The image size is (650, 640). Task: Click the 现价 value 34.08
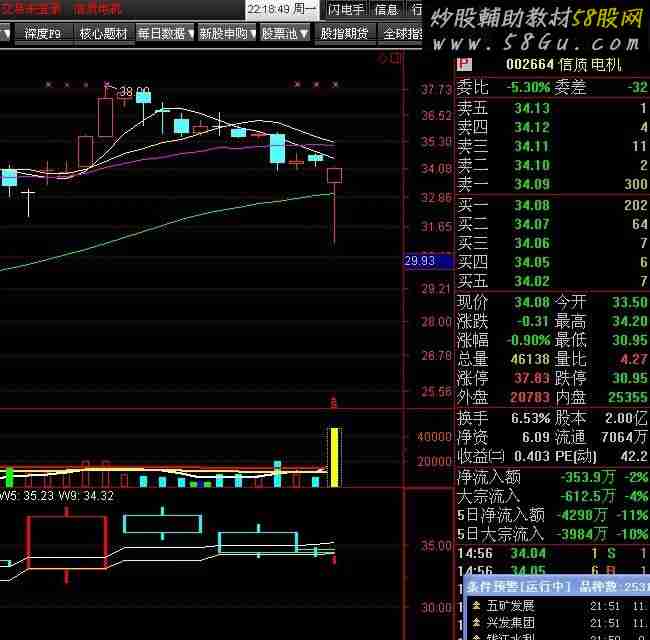click(x=532, y=302)
